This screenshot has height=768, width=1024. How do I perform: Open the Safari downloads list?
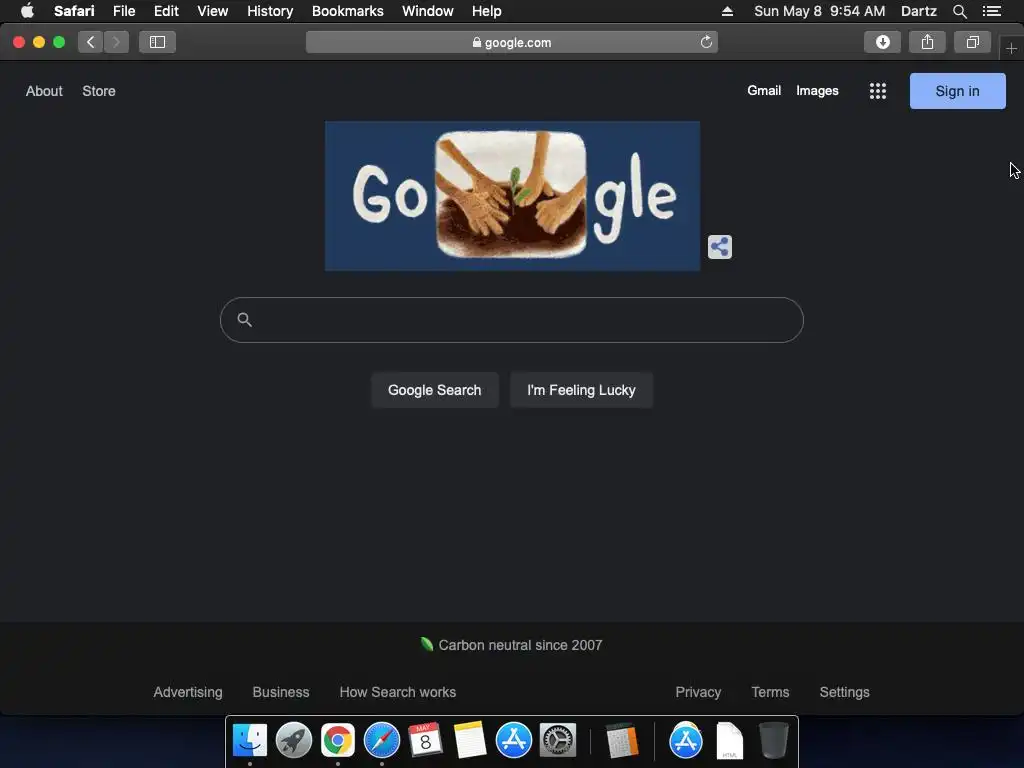point(882,42)
